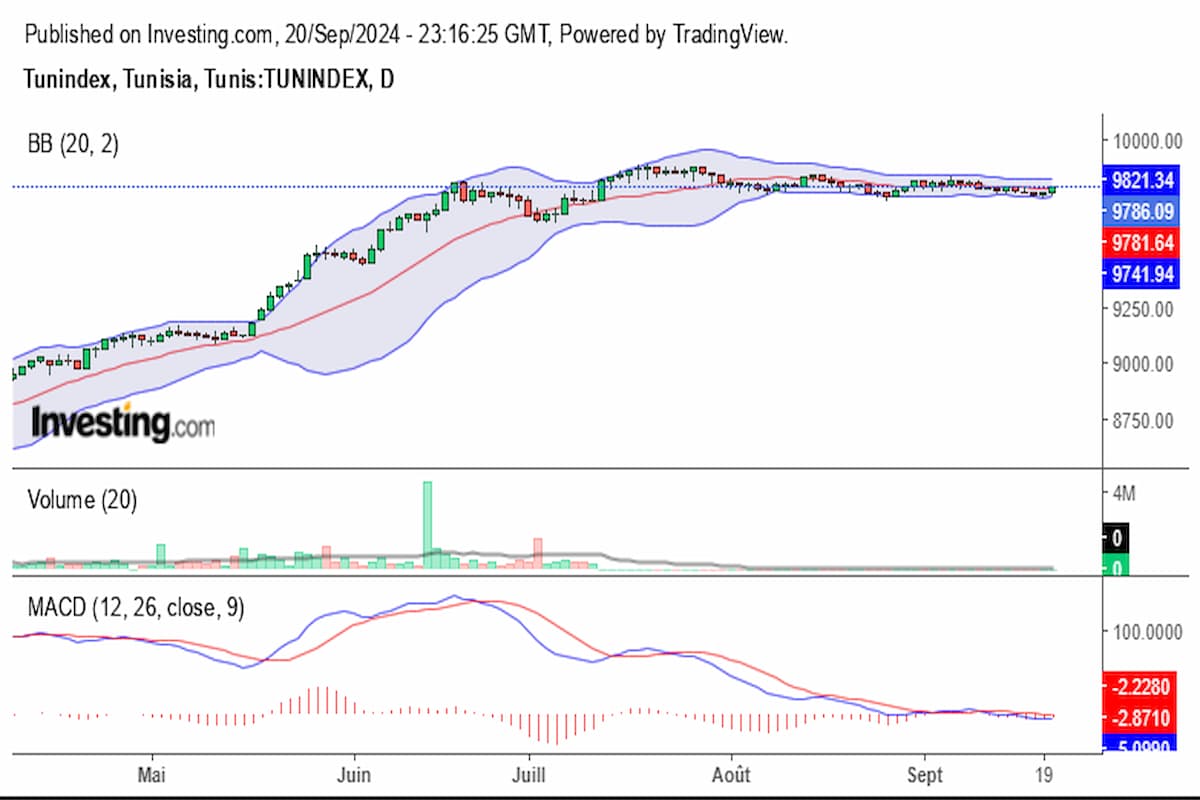Click the Août label on time axis

(x=731, y=775)
